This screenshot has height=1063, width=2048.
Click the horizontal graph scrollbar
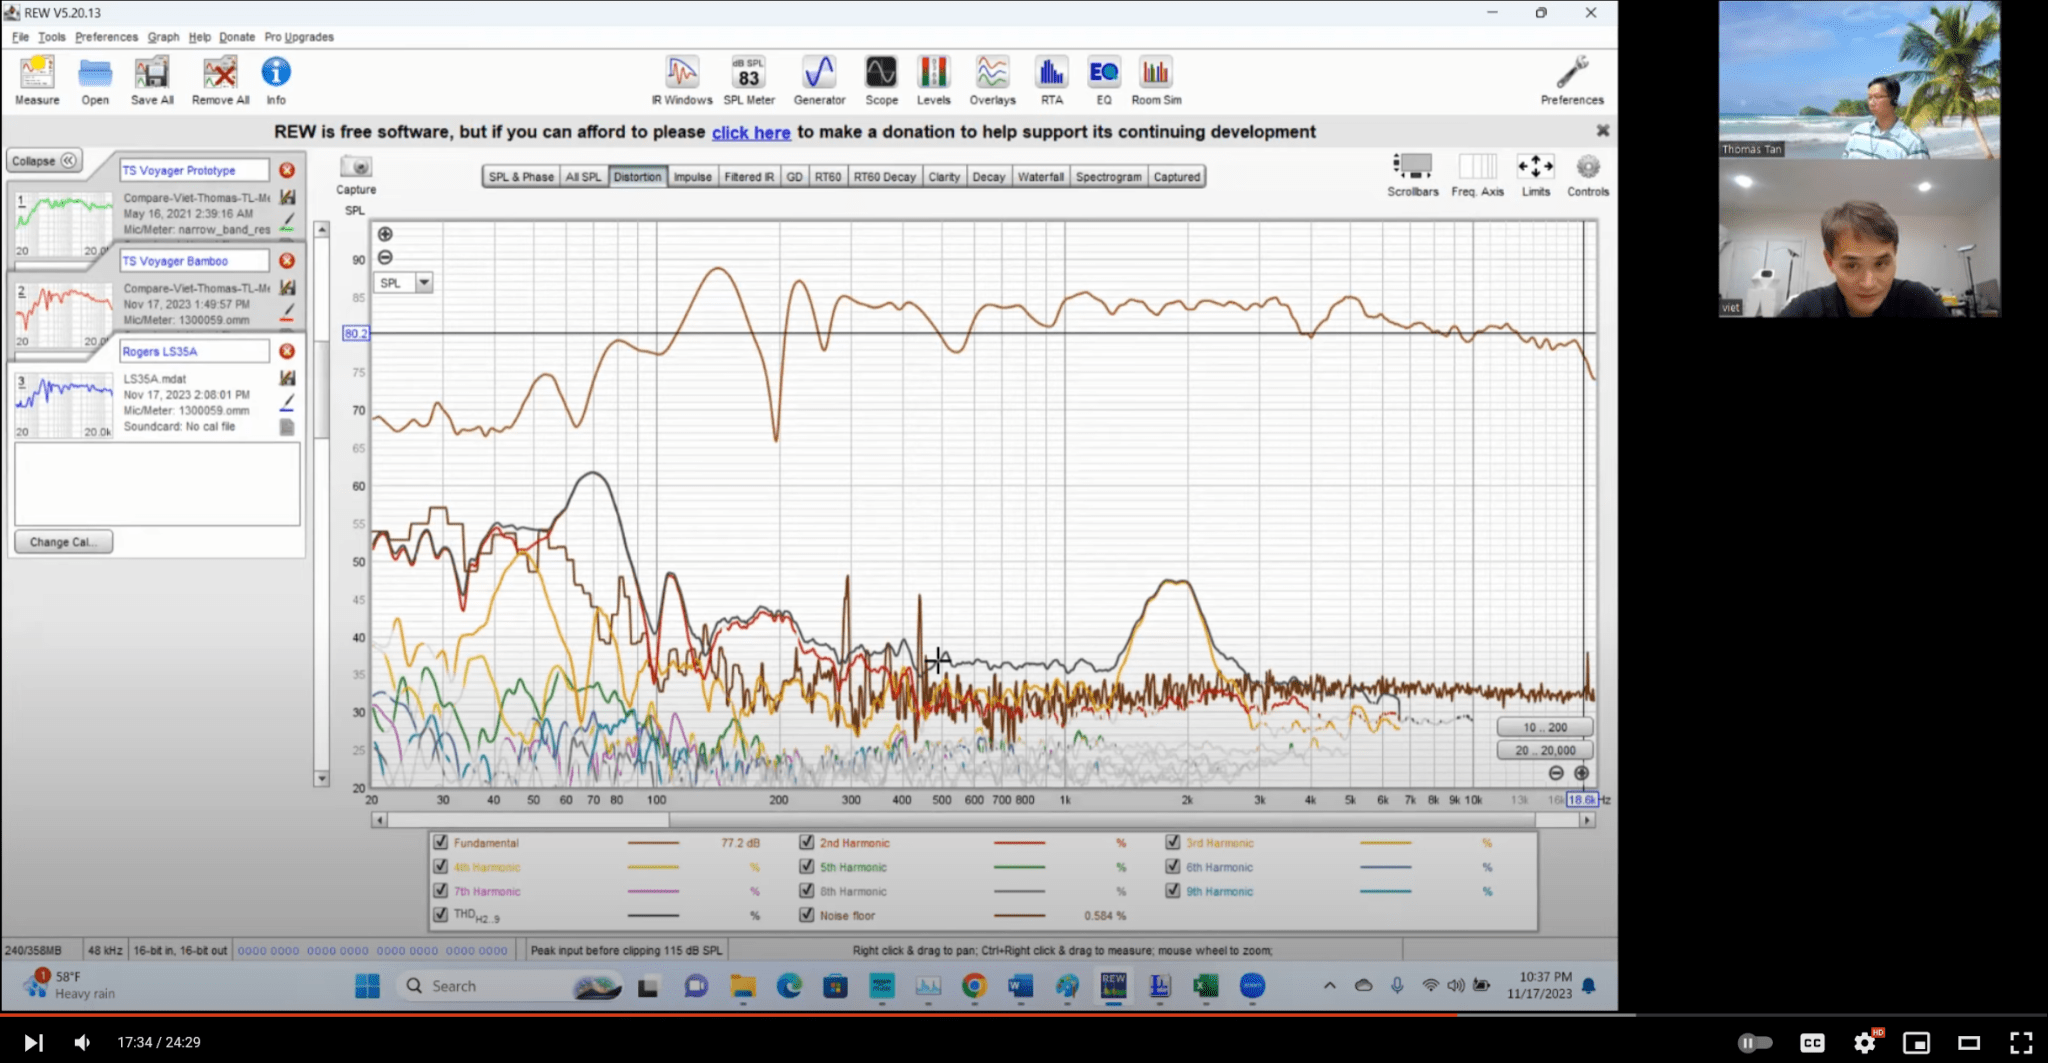click(x=983, y=820)
